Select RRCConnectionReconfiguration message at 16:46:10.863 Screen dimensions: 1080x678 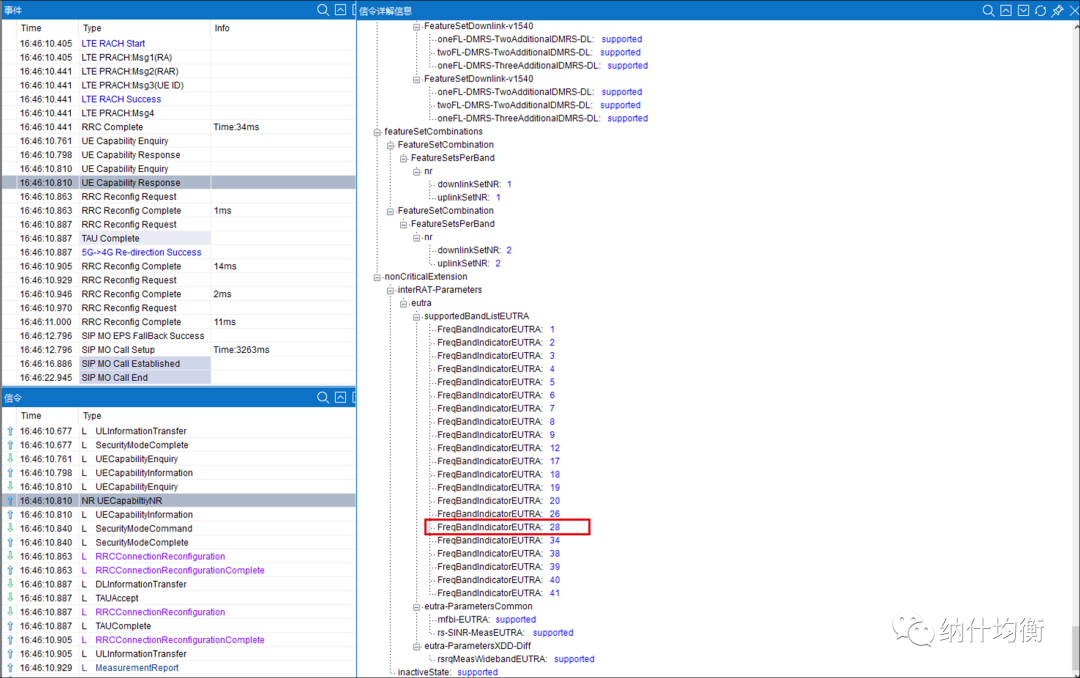pyautogui.click(x=160, y=556)
